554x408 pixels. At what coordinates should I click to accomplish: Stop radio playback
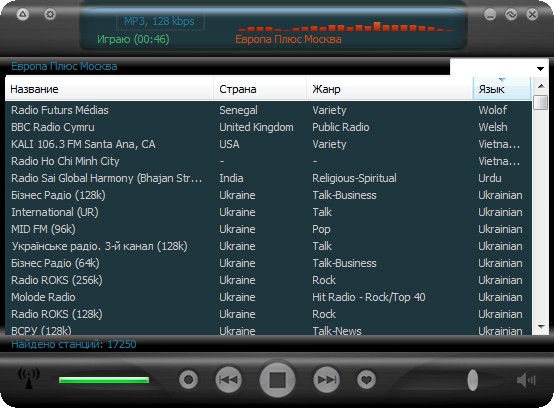[x=277, y=380]
